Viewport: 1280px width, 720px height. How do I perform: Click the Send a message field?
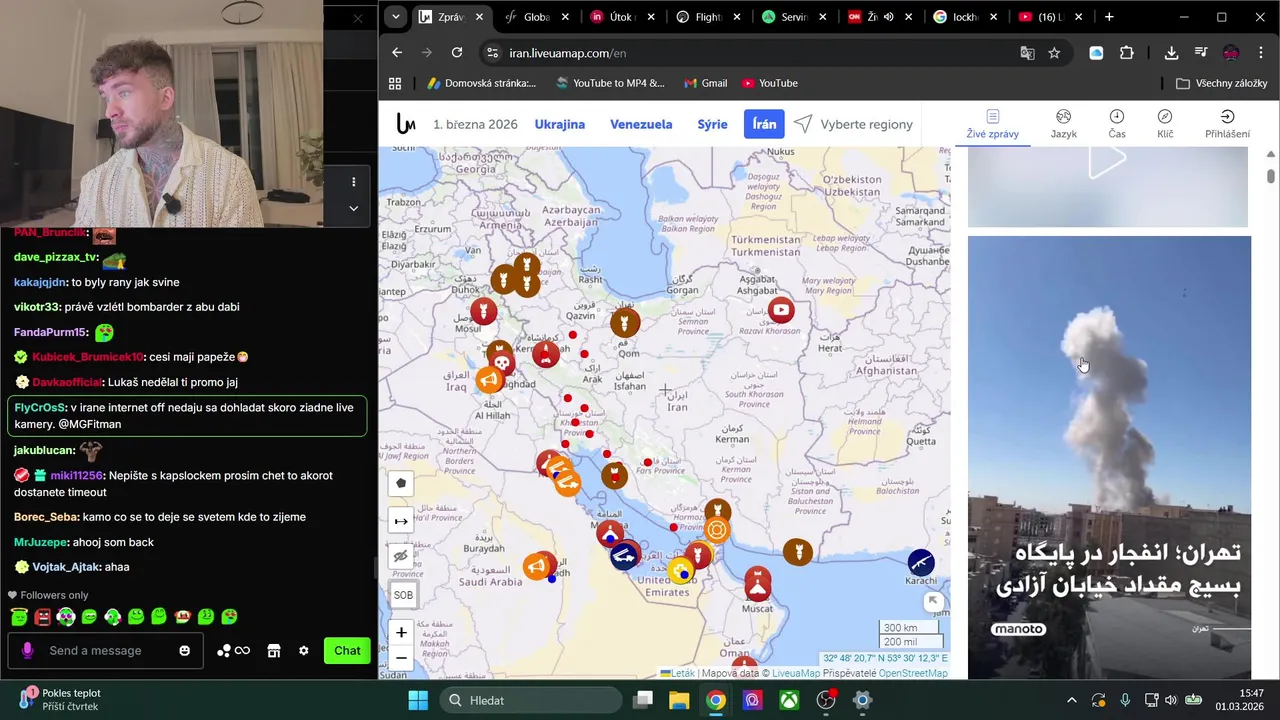105,651
